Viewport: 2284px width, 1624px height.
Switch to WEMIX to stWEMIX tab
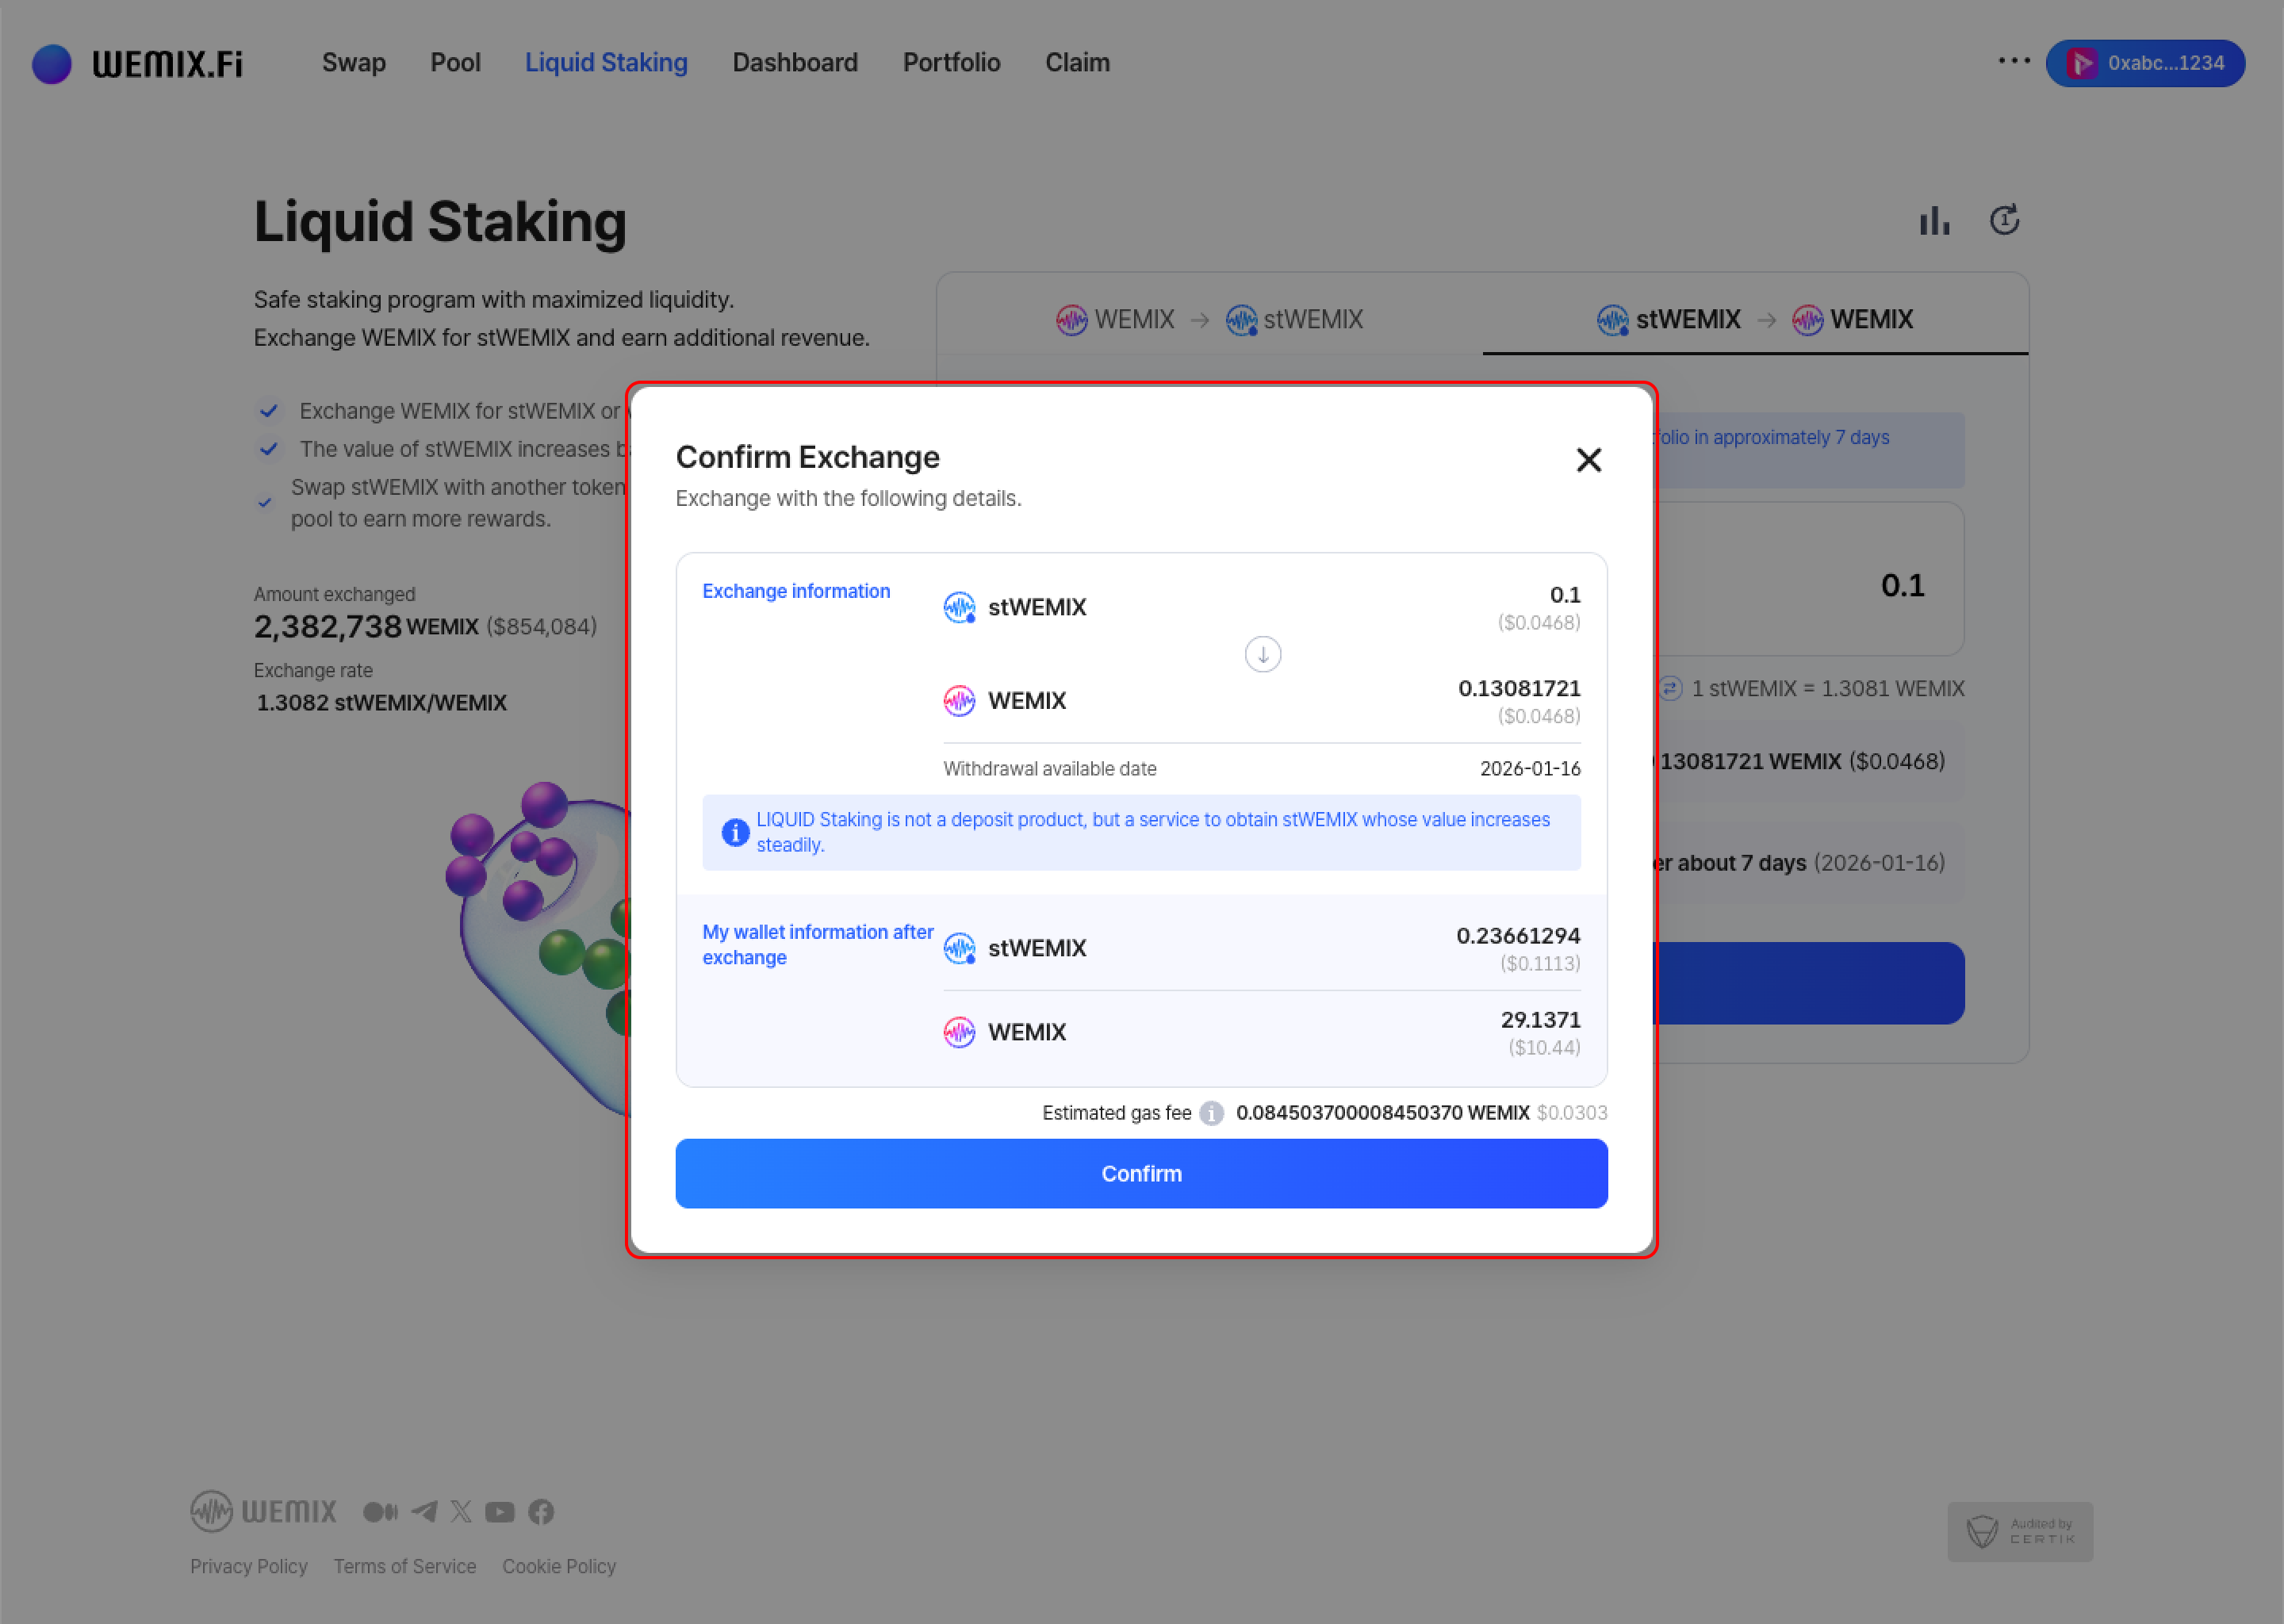[1209, 319]
